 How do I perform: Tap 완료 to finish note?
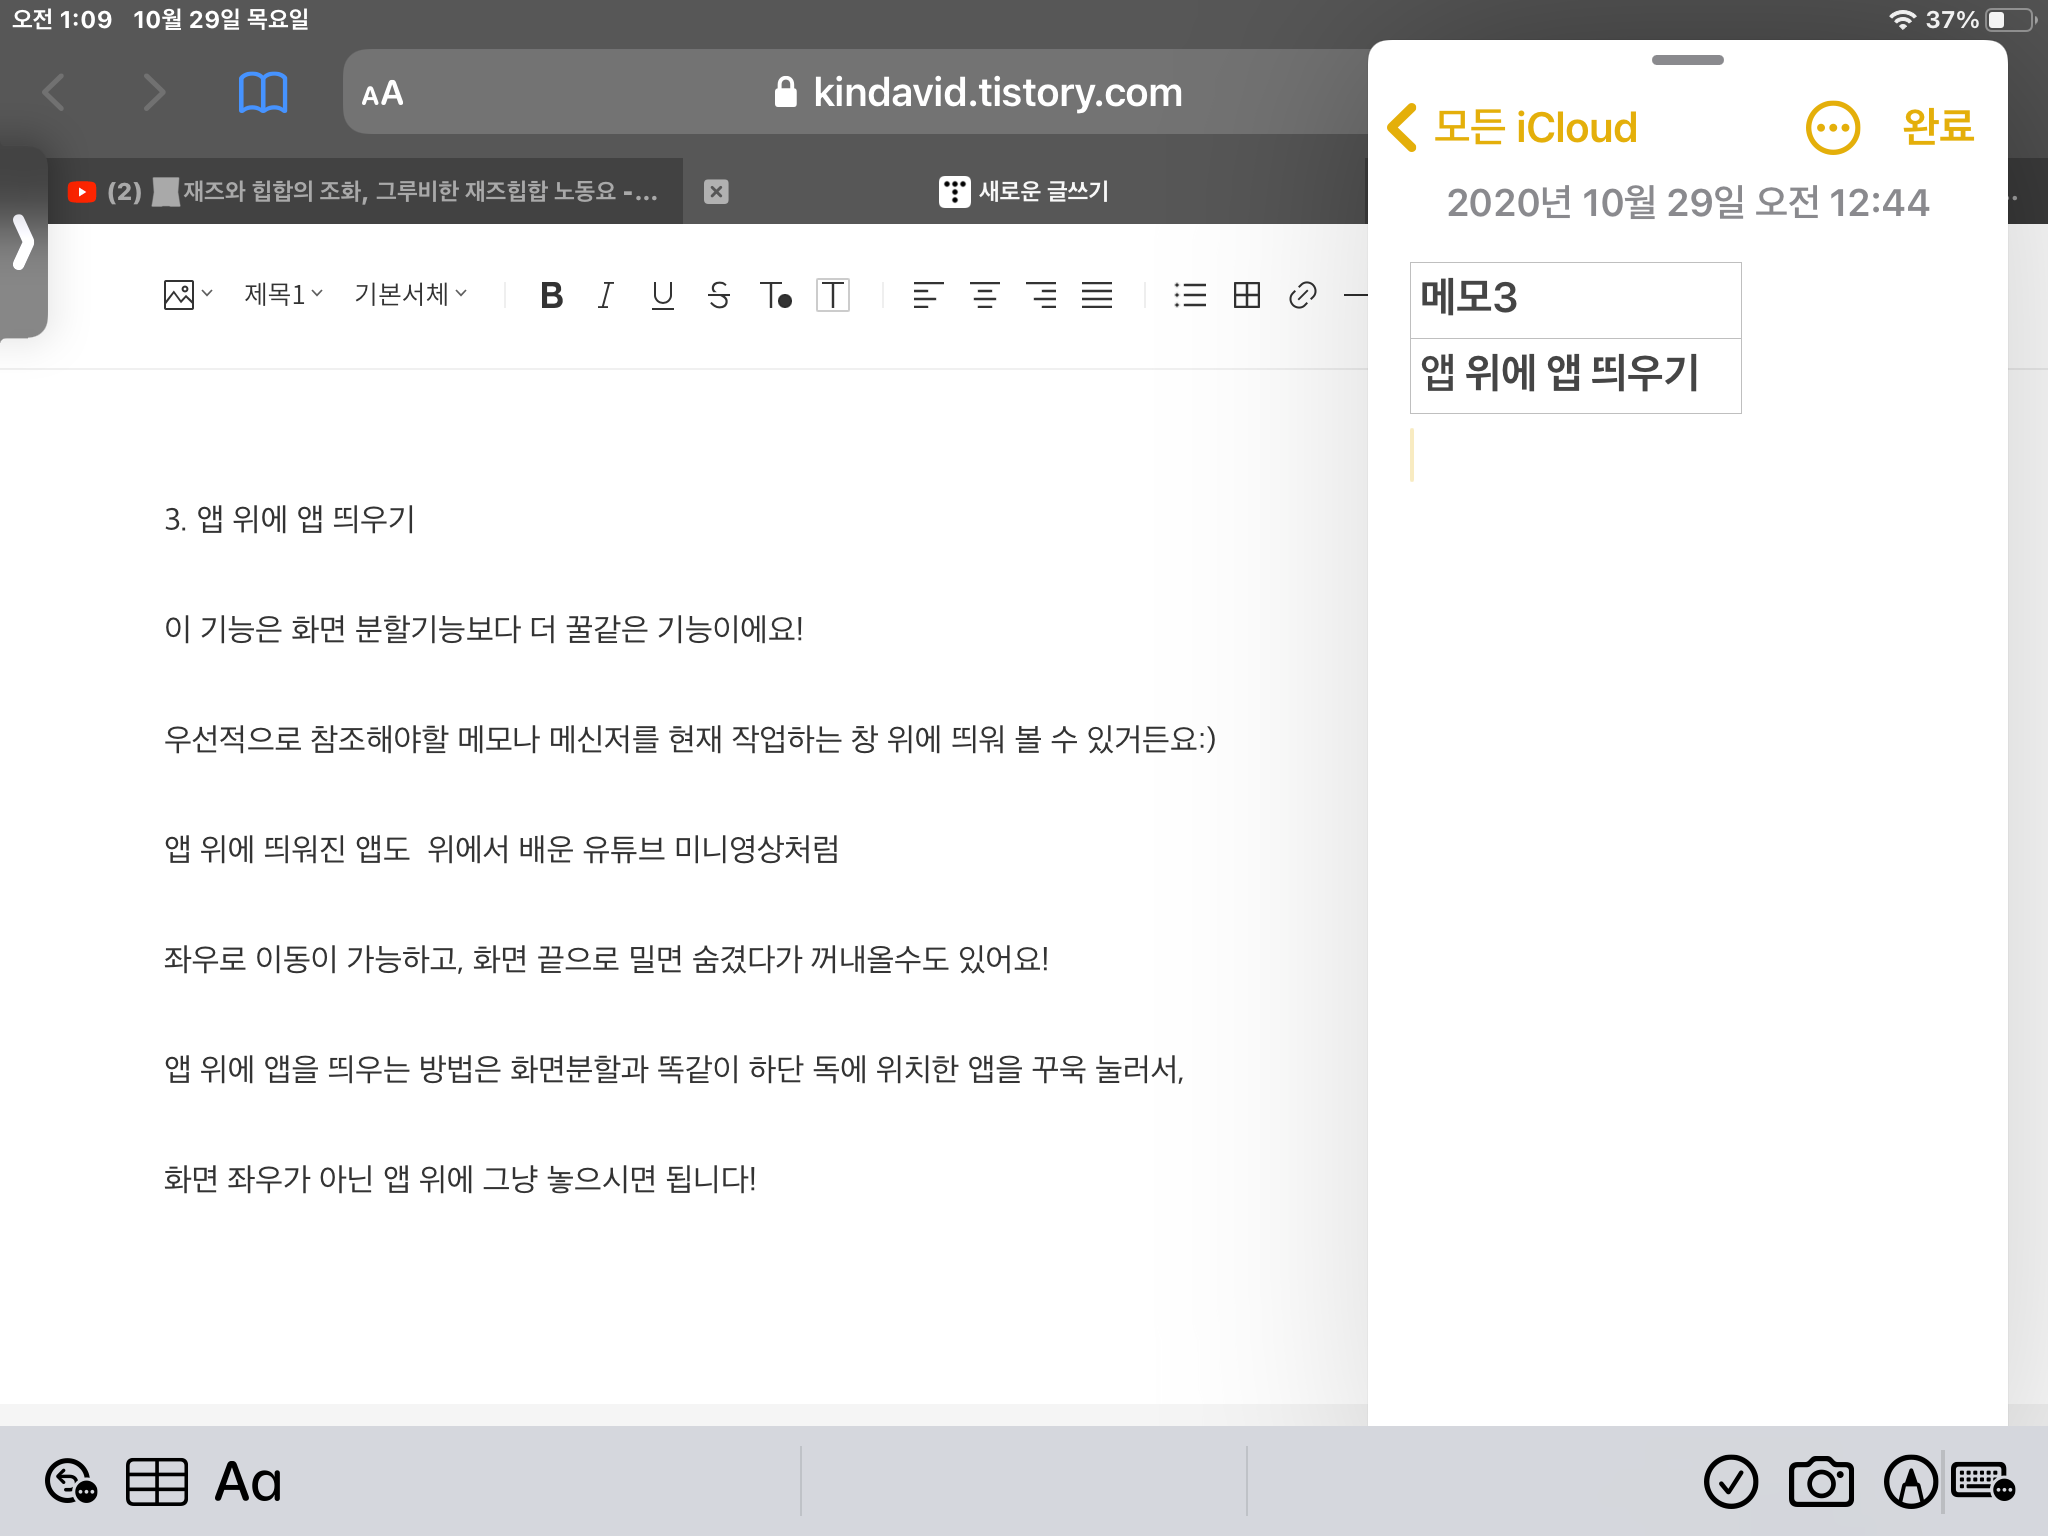1937,127
